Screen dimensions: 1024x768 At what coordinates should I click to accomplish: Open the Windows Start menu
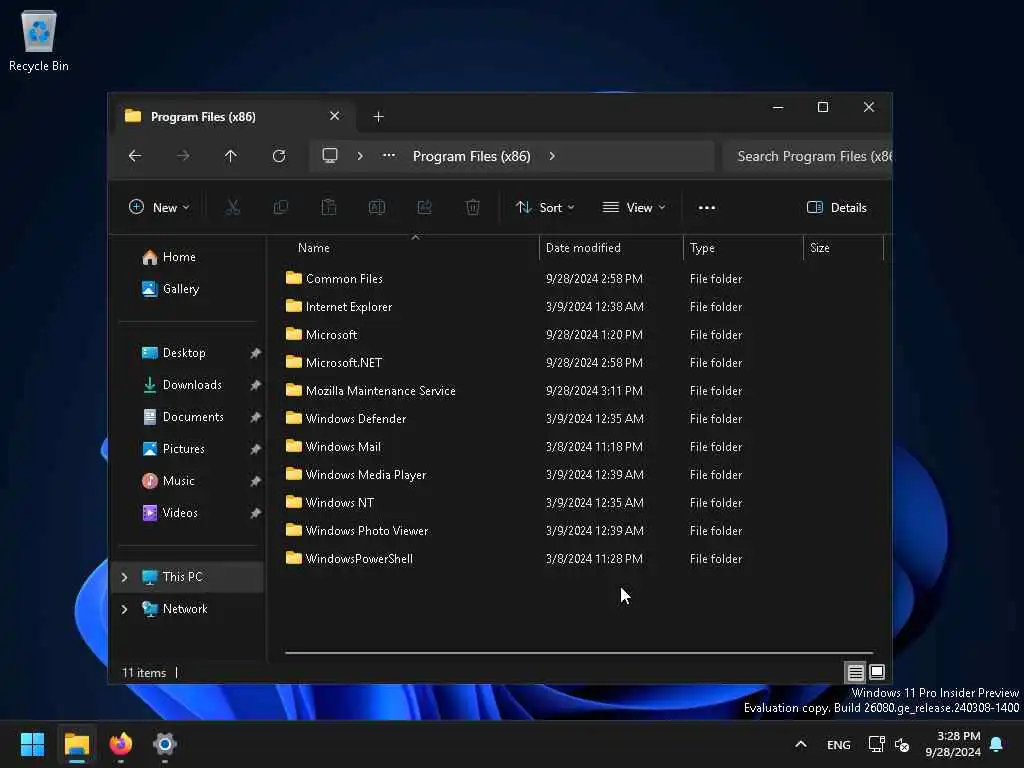pos(32,744)
